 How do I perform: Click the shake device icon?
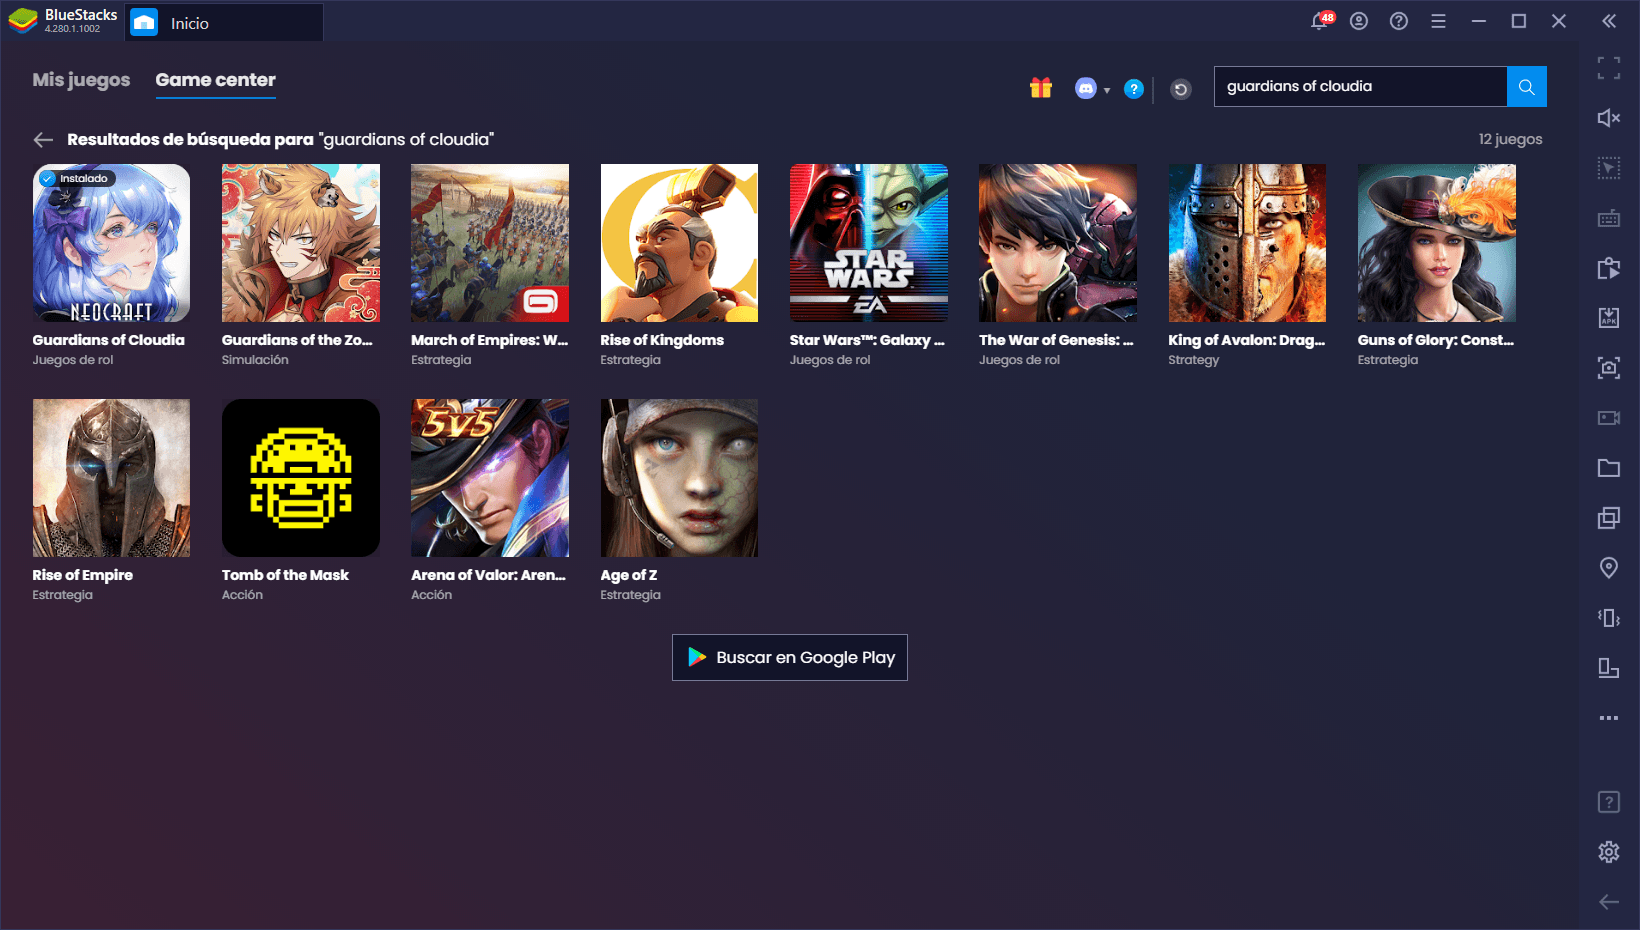tap(1609, 618)
